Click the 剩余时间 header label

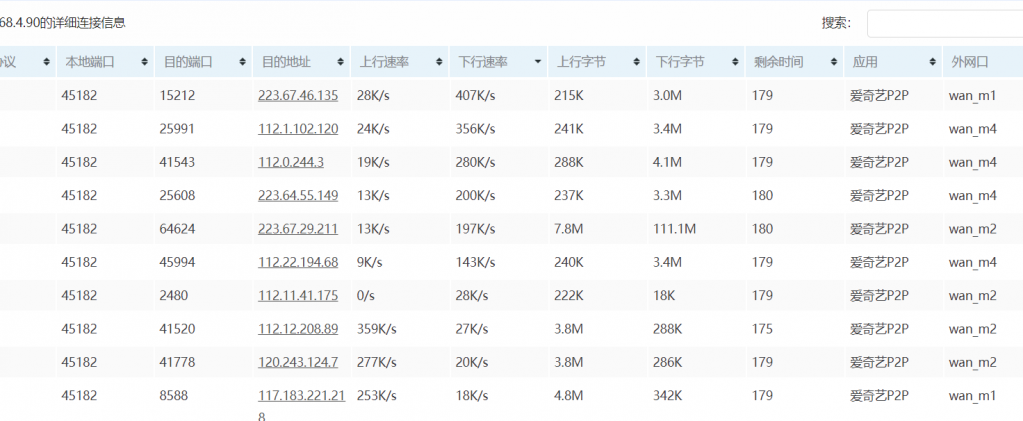coord(778,62)
